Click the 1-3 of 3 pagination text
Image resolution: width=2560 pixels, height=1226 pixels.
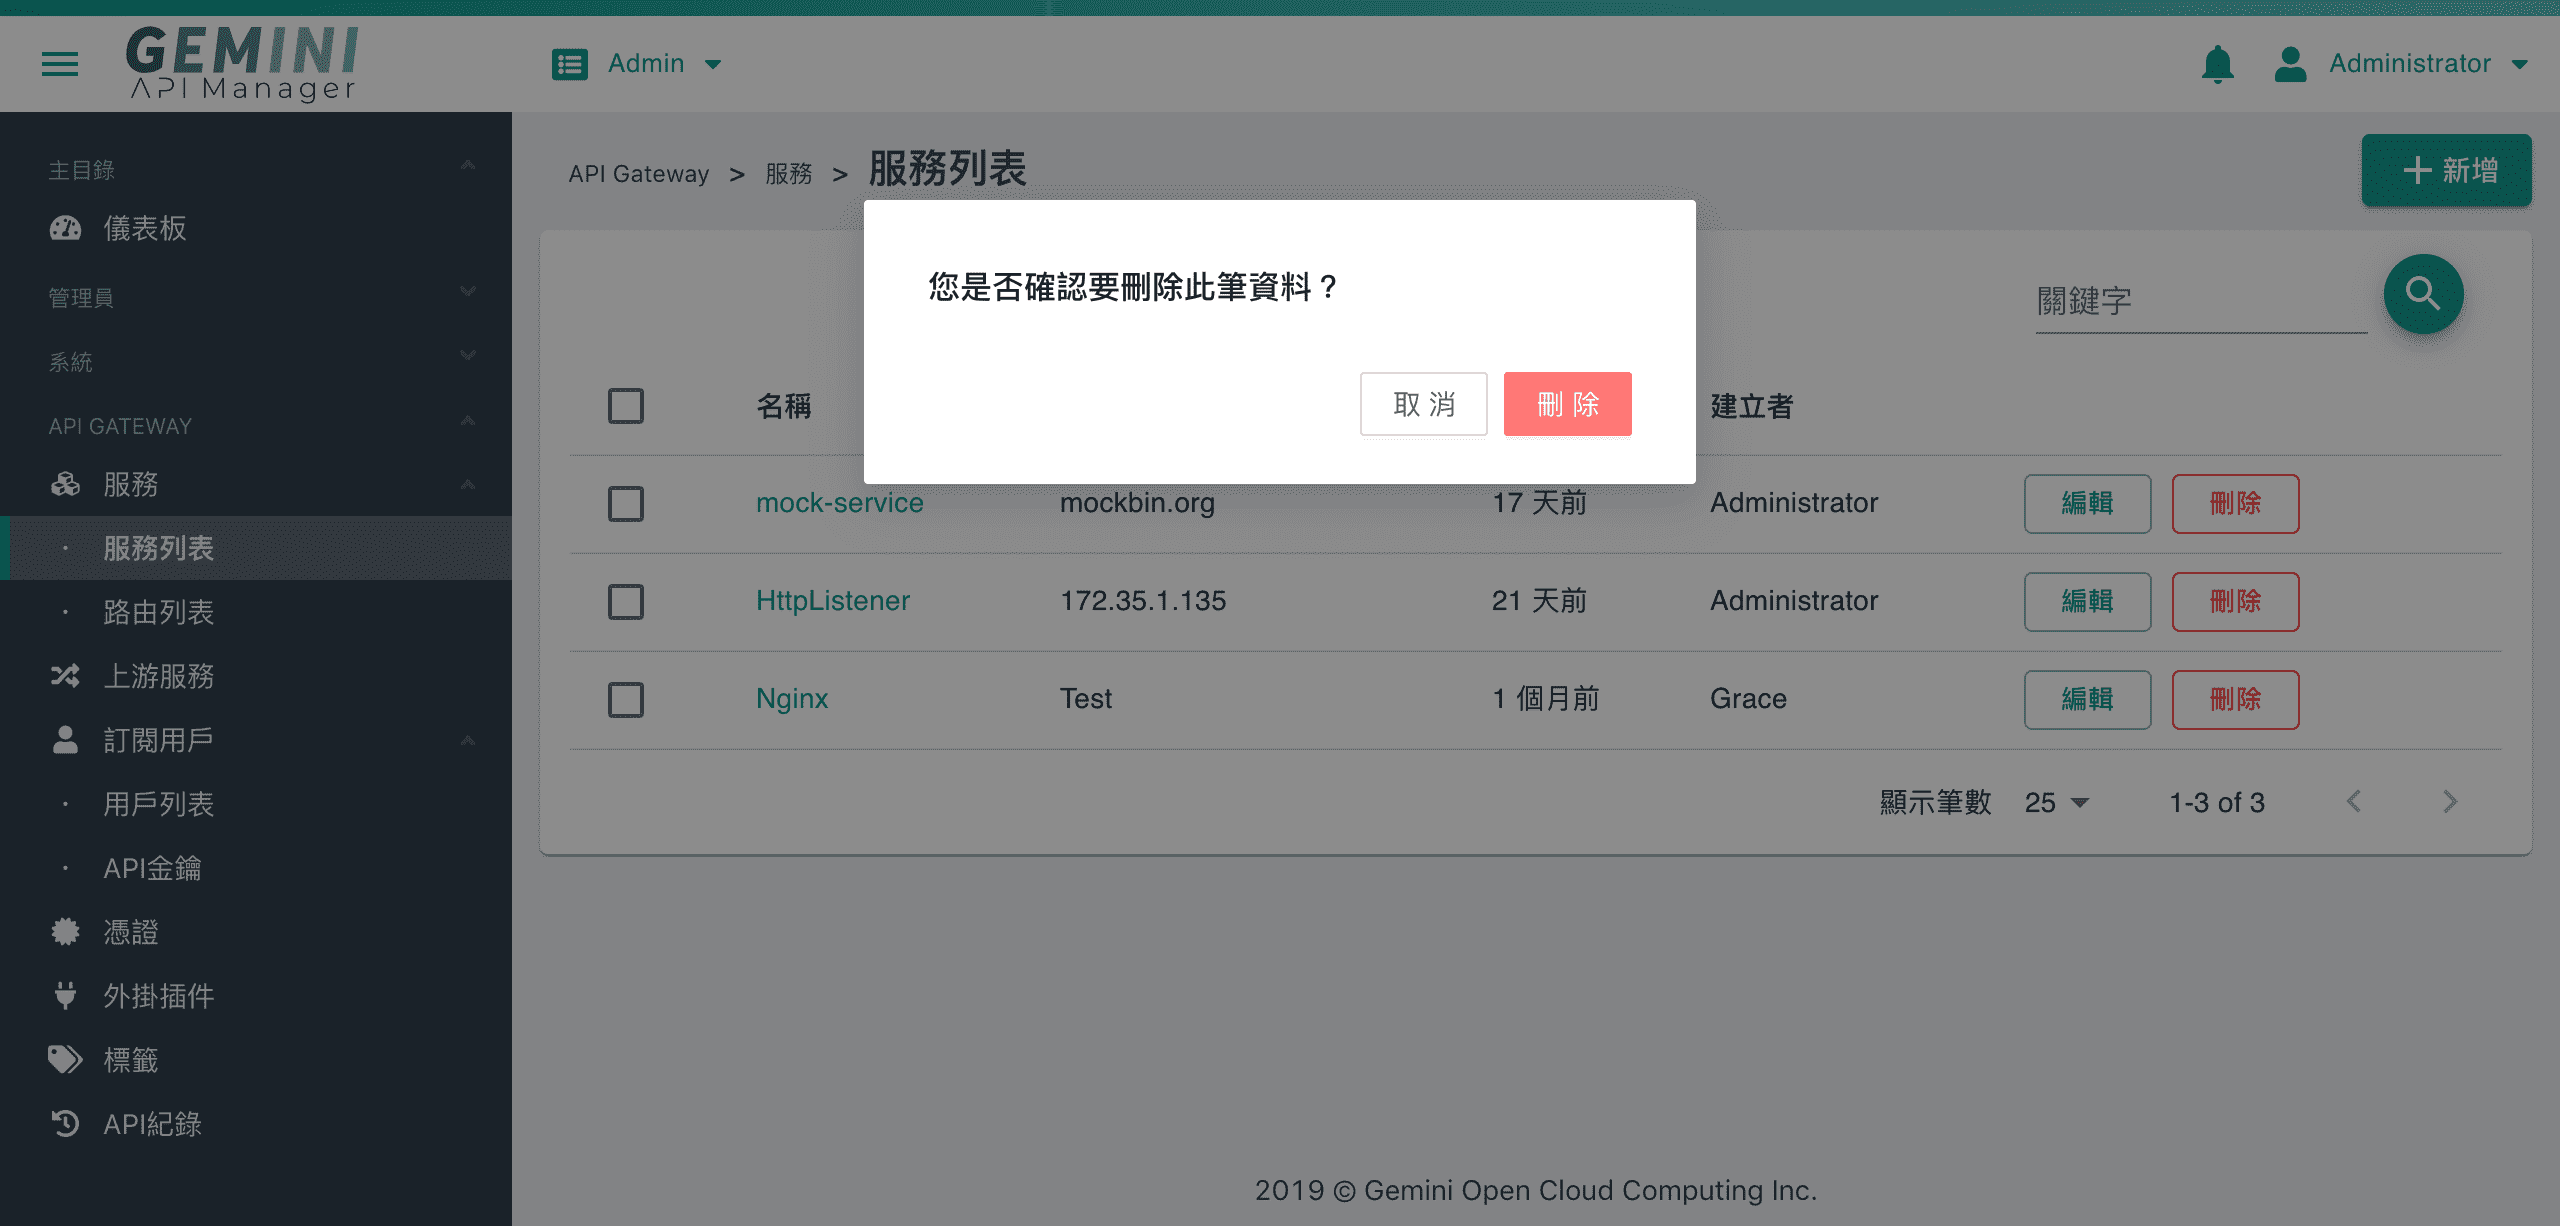(2217, 802)
